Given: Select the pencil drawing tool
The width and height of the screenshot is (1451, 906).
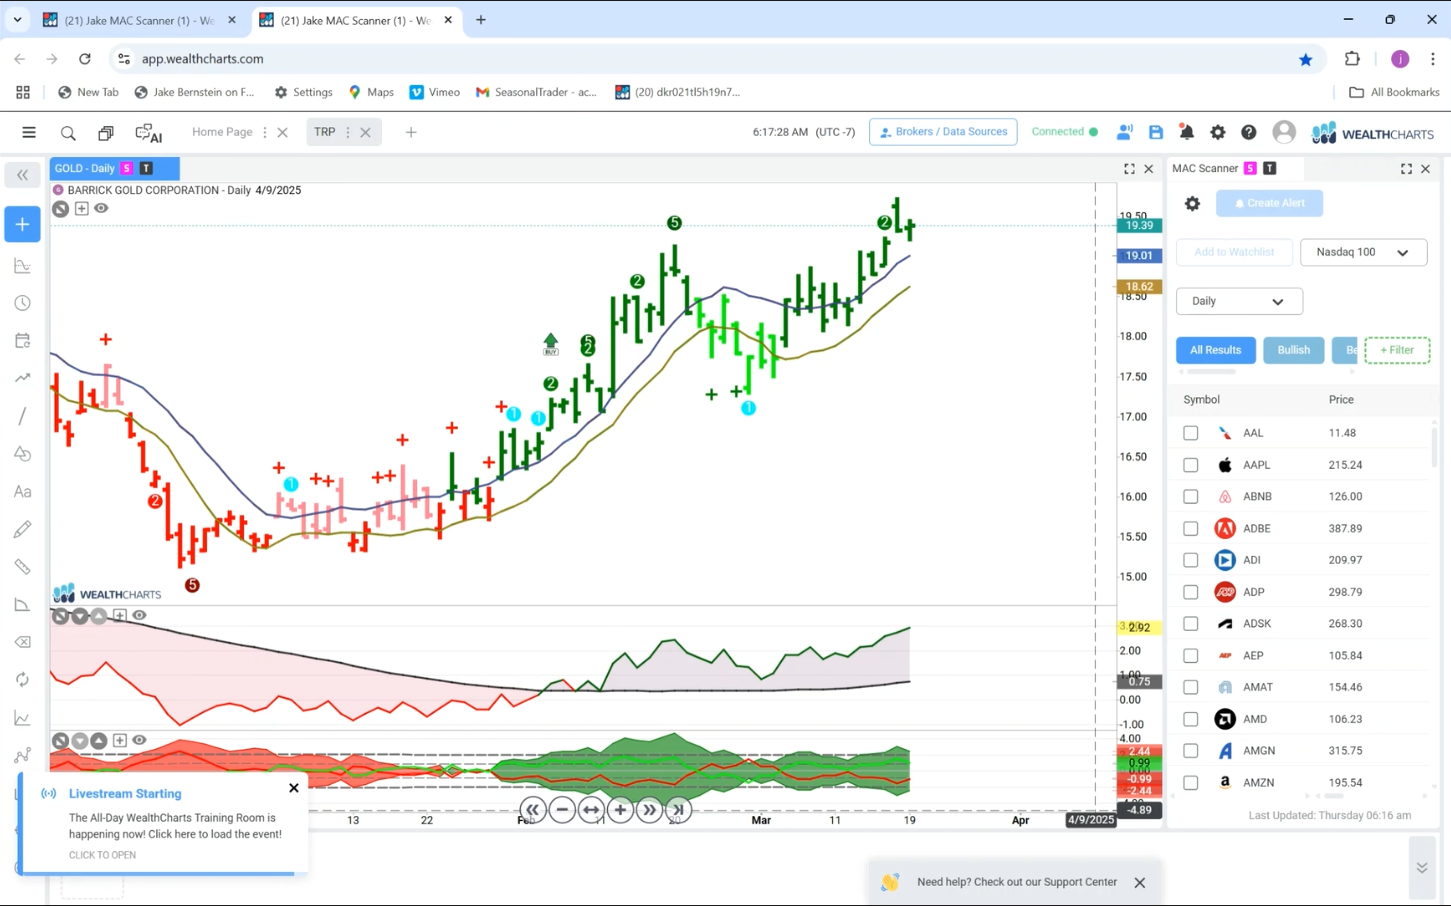Looking at the screenshot, I should click(x=22, y=529).
